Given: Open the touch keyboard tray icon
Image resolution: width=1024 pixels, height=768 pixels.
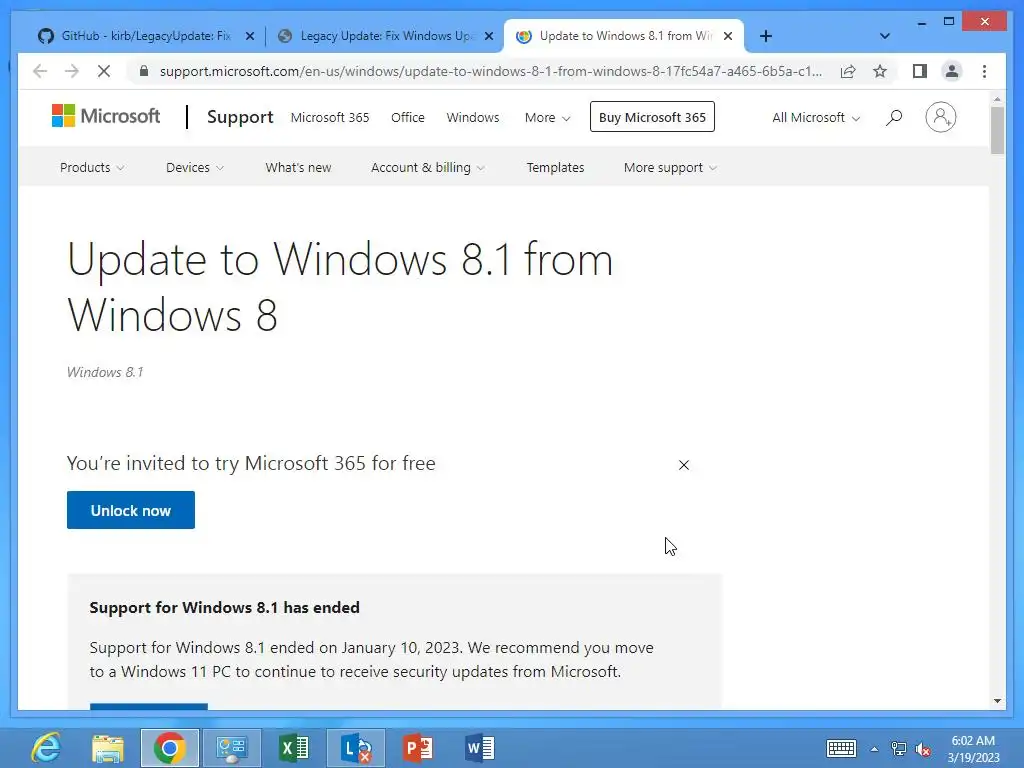Looking at the screenshot, I should coord(841,748).
